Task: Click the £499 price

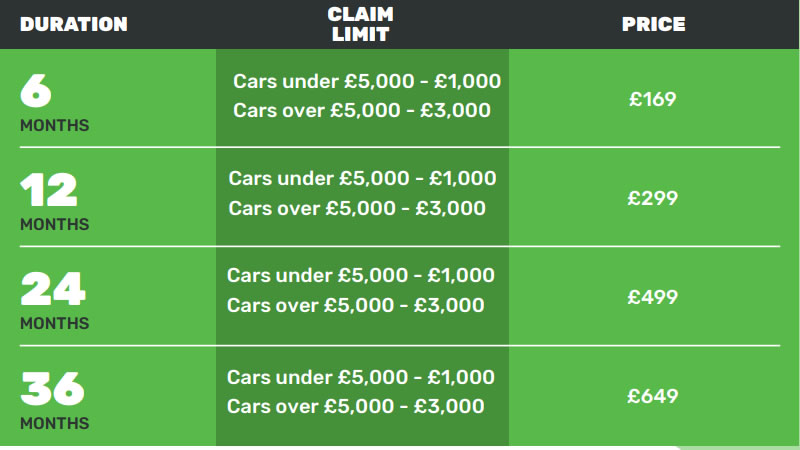Action: [x=653, y=297]
